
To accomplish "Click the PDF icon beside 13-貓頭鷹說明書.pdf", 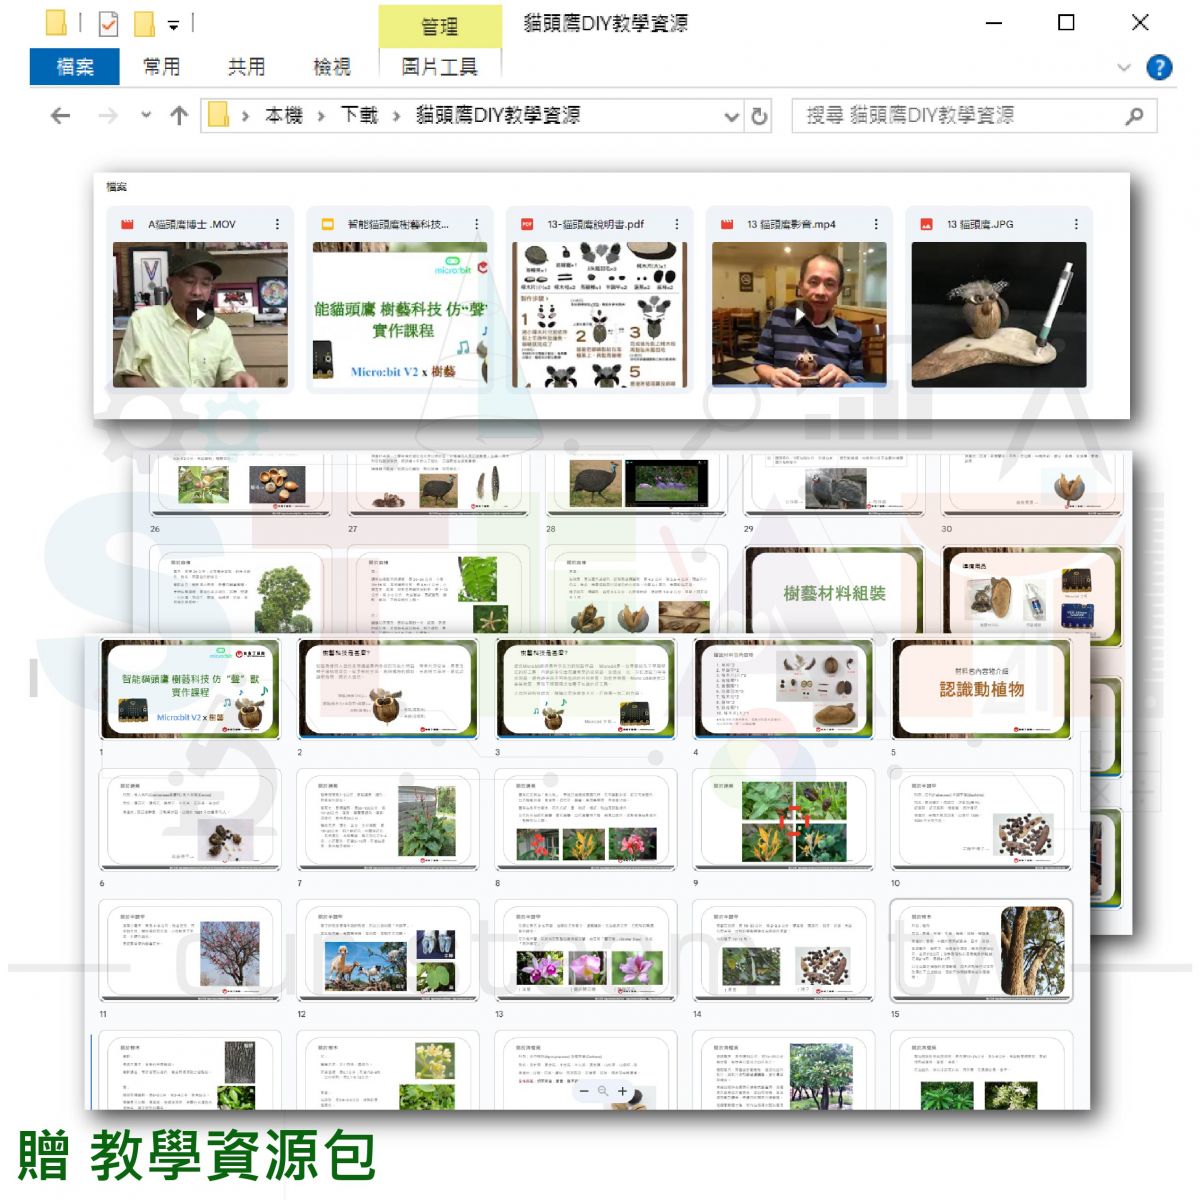I will point(527,225).
